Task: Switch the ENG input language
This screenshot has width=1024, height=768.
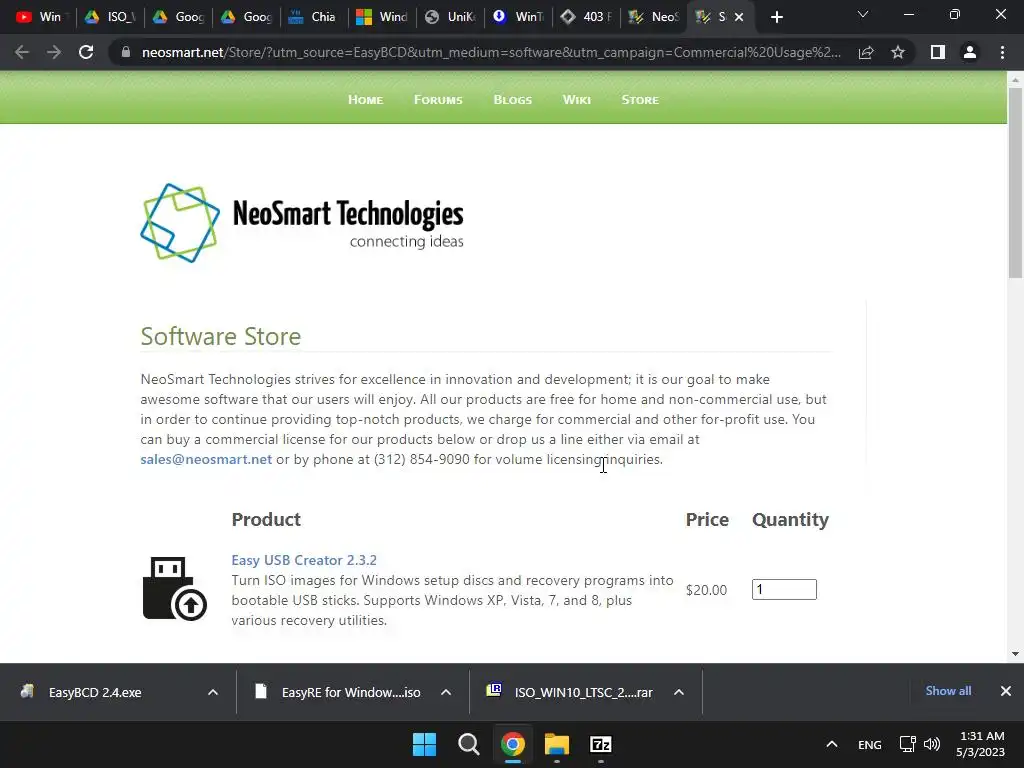Action: 869,745
